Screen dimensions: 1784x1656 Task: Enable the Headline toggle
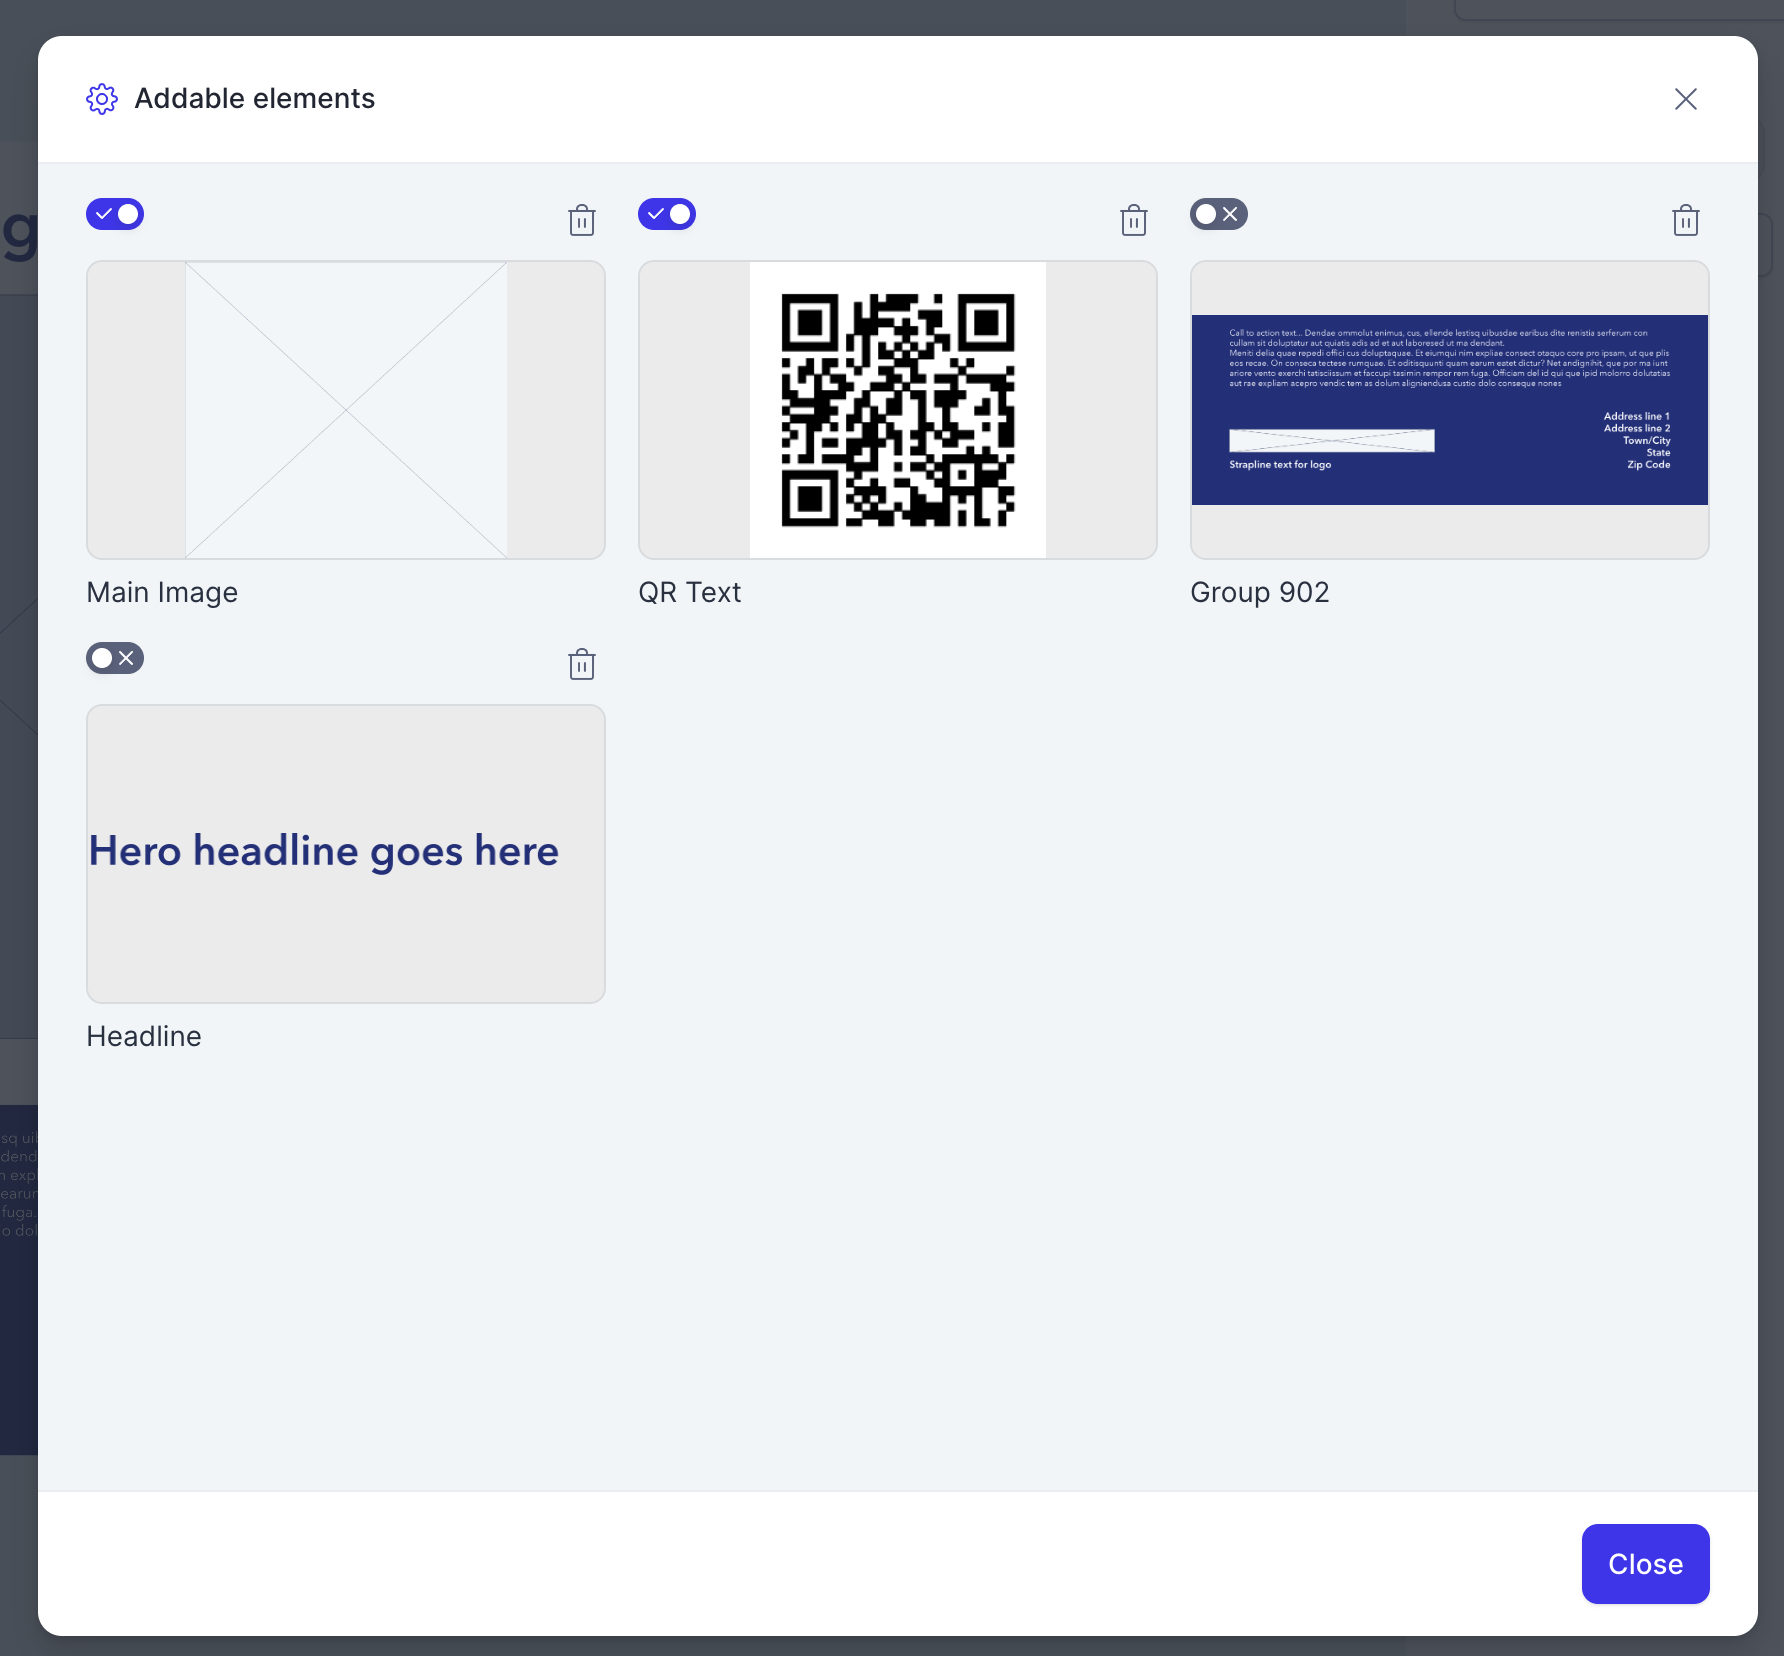pyautogui.click(x=115, y=658)
